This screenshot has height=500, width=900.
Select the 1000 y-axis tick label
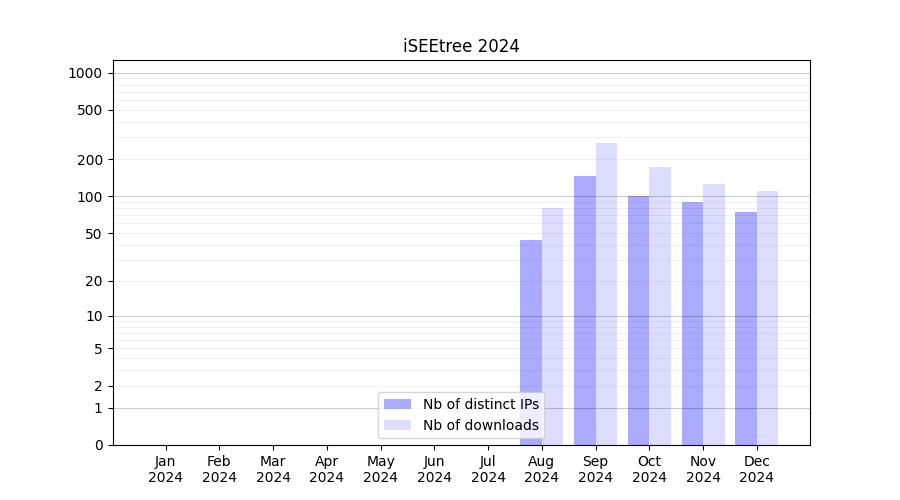coord(85,73)
